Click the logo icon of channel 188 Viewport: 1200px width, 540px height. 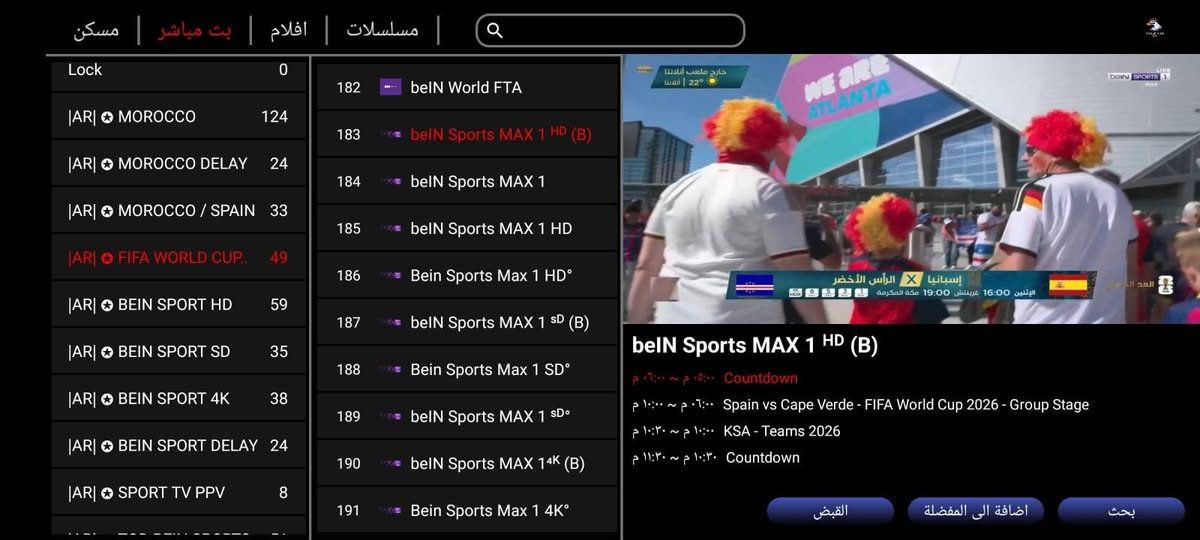pyautogui.click(x=391, y=369)
